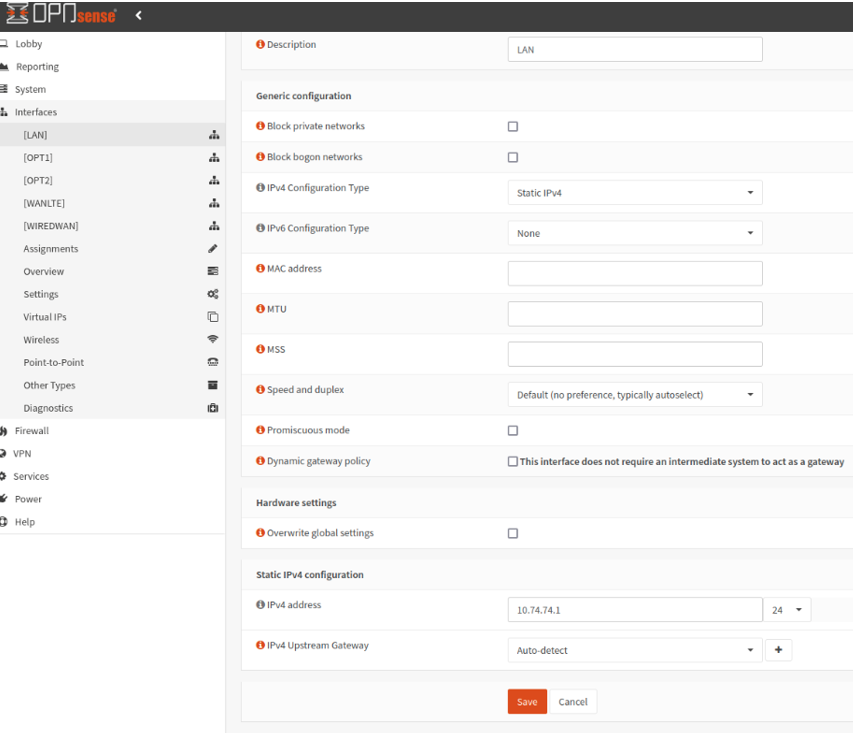853x733 pixels.
Task: Show help for Block bogon networks
Action: coord(261,157)
